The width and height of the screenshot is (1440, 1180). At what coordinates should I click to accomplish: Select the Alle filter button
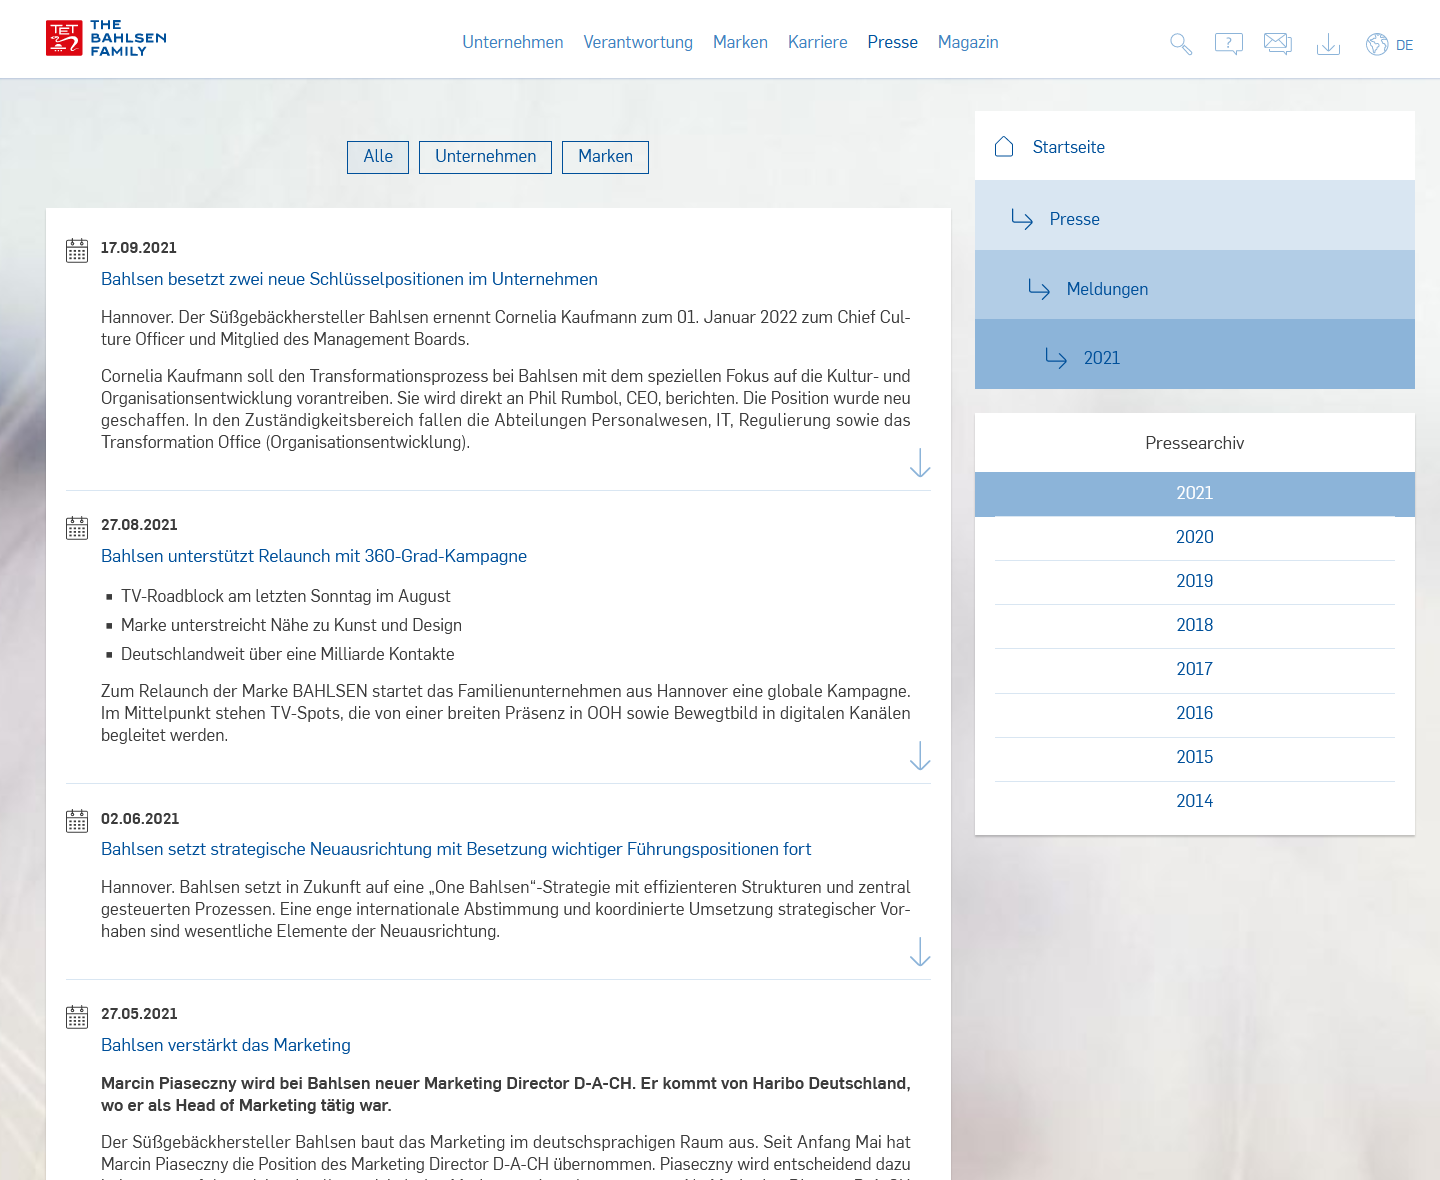click(x=378, y=157)
